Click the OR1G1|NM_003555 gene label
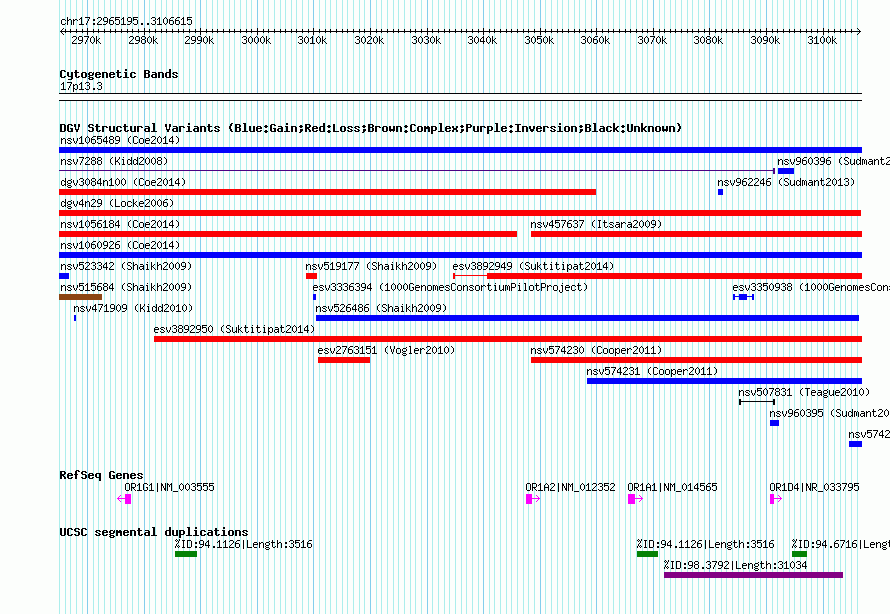The height and width of the screenshot is (614, 890). pyautogui.click(x=169, y=487)
